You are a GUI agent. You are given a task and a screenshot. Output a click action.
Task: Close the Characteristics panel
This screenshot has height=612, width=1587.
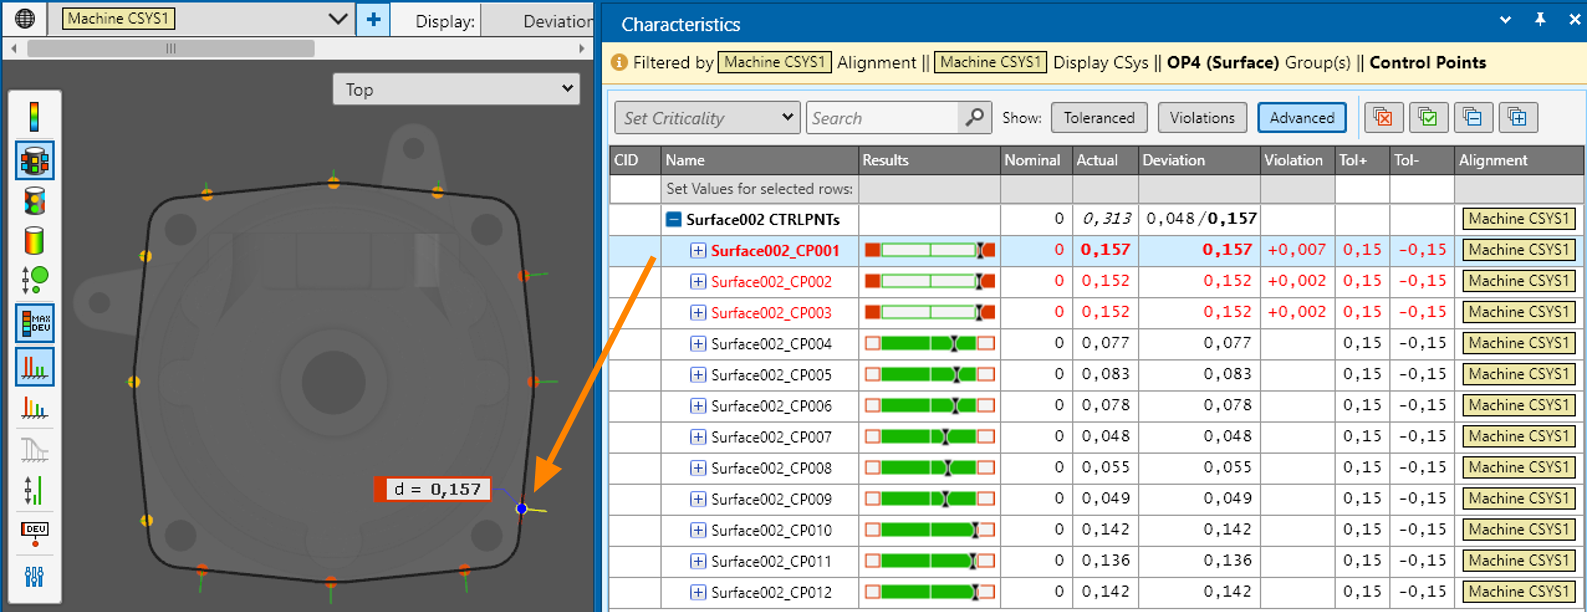pyautogui.click(x=1574, y=20)
